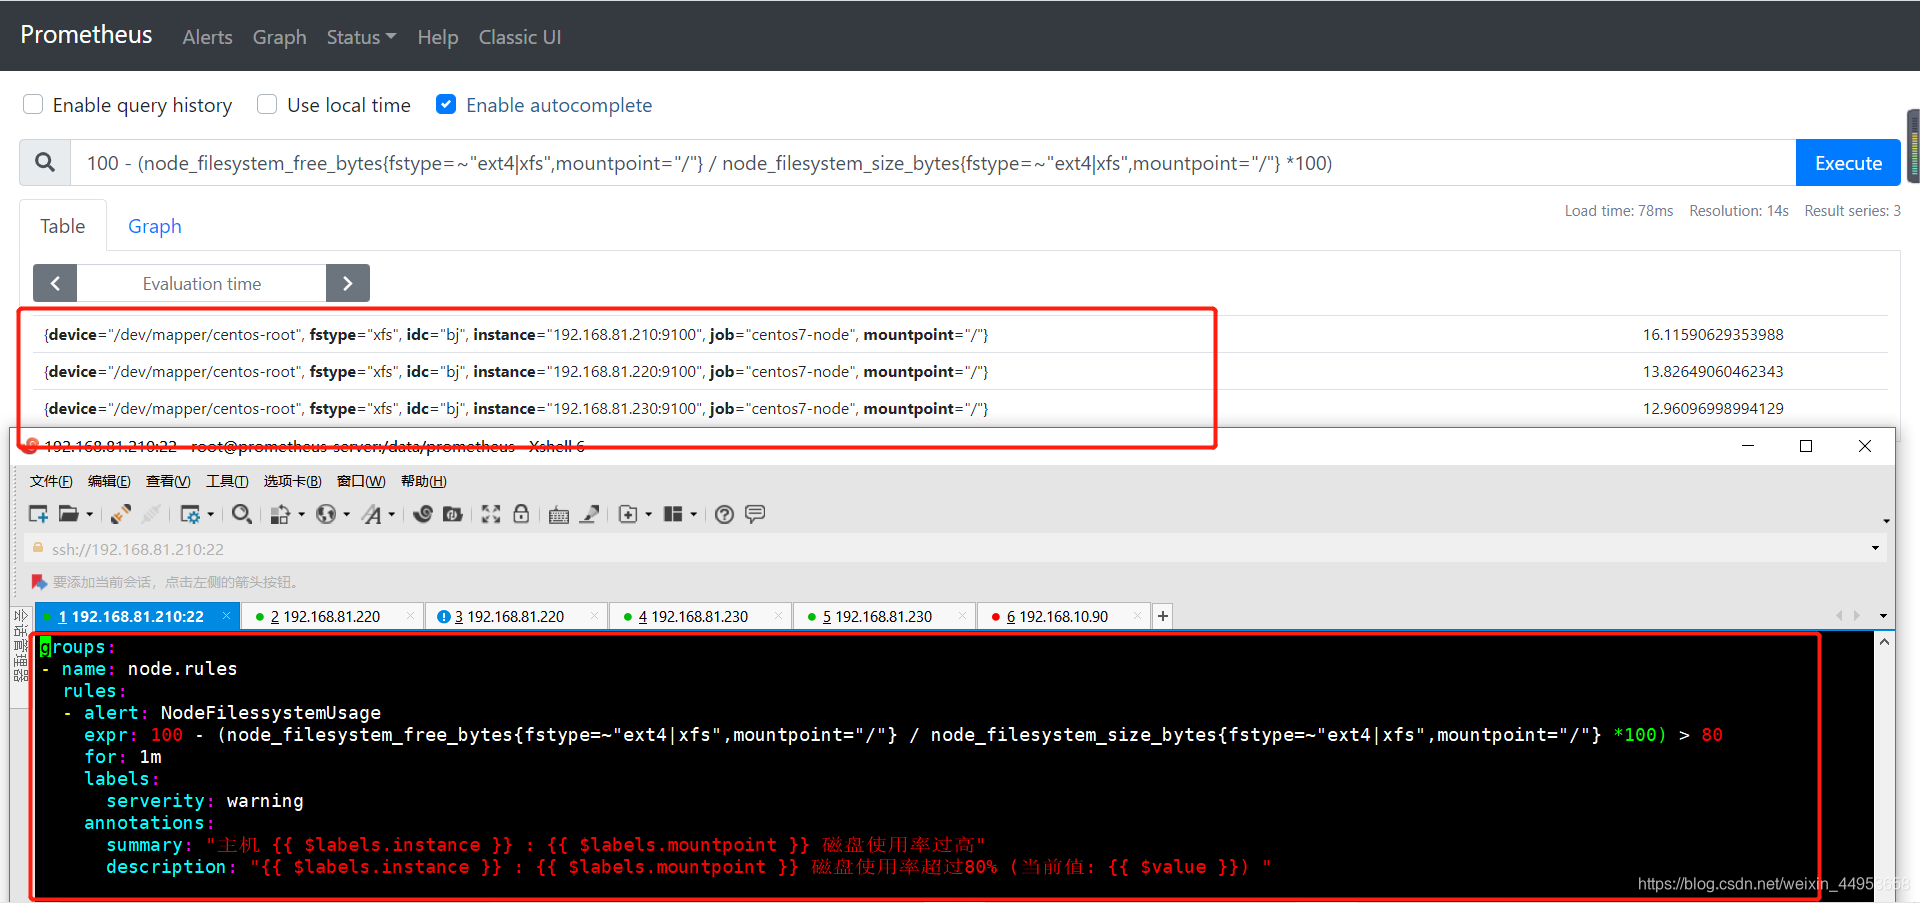Launch Xftp swirl icon in toolbar
Screen dimensions: 1920x903
tap(423, 514)
